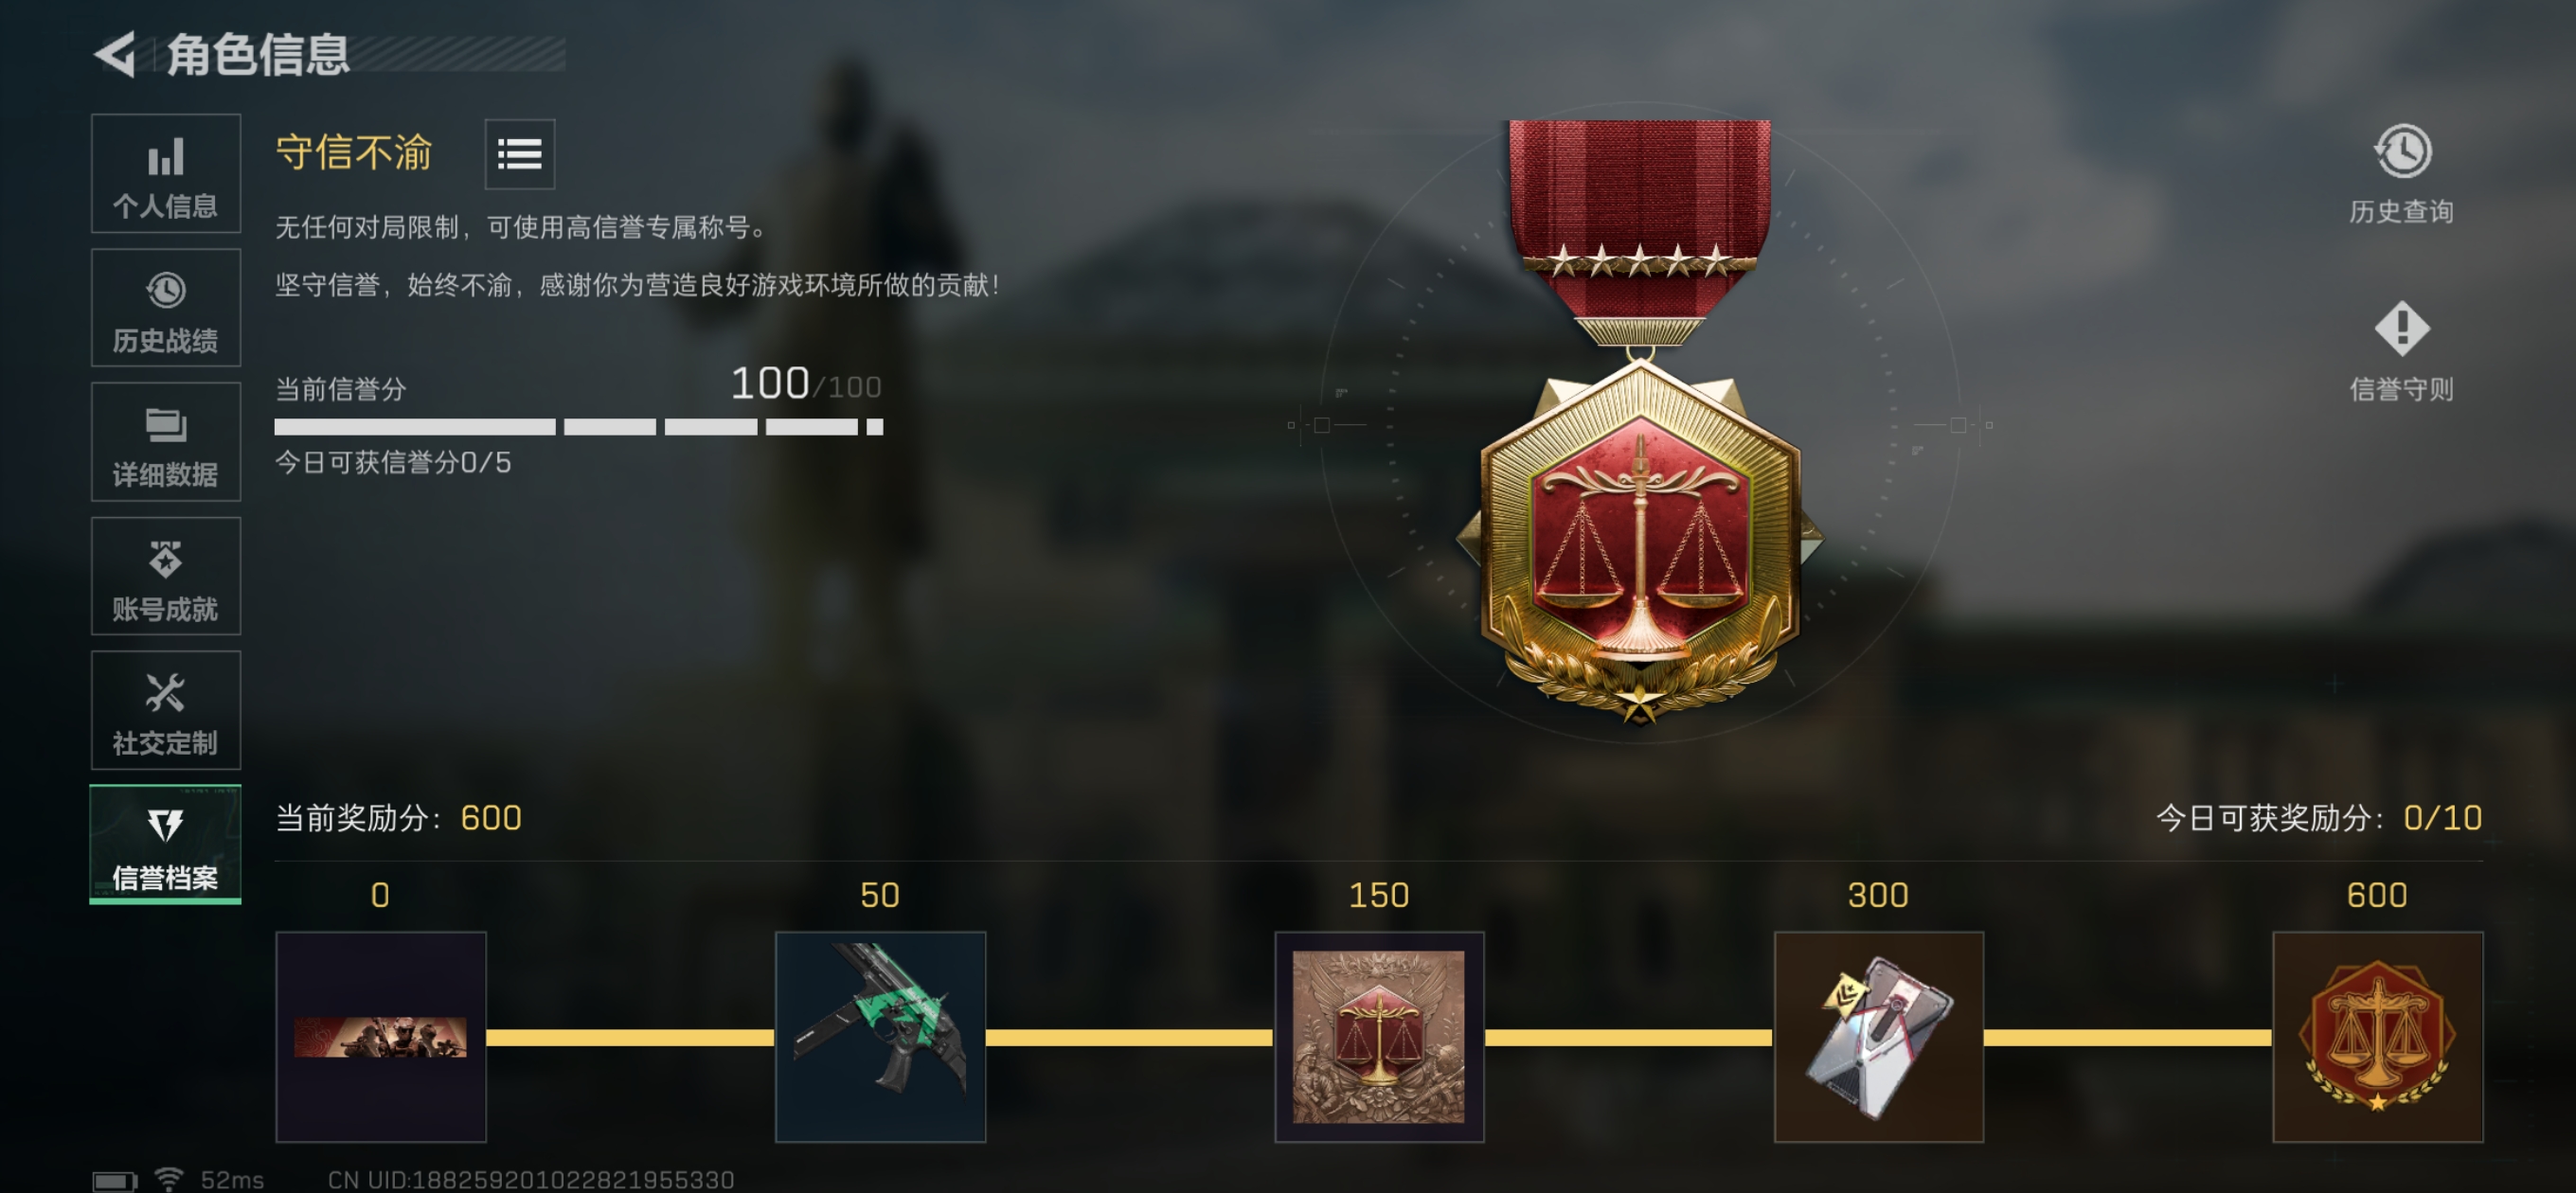
Task: Select the 300-point card reward
Action: (1878, 1037)
